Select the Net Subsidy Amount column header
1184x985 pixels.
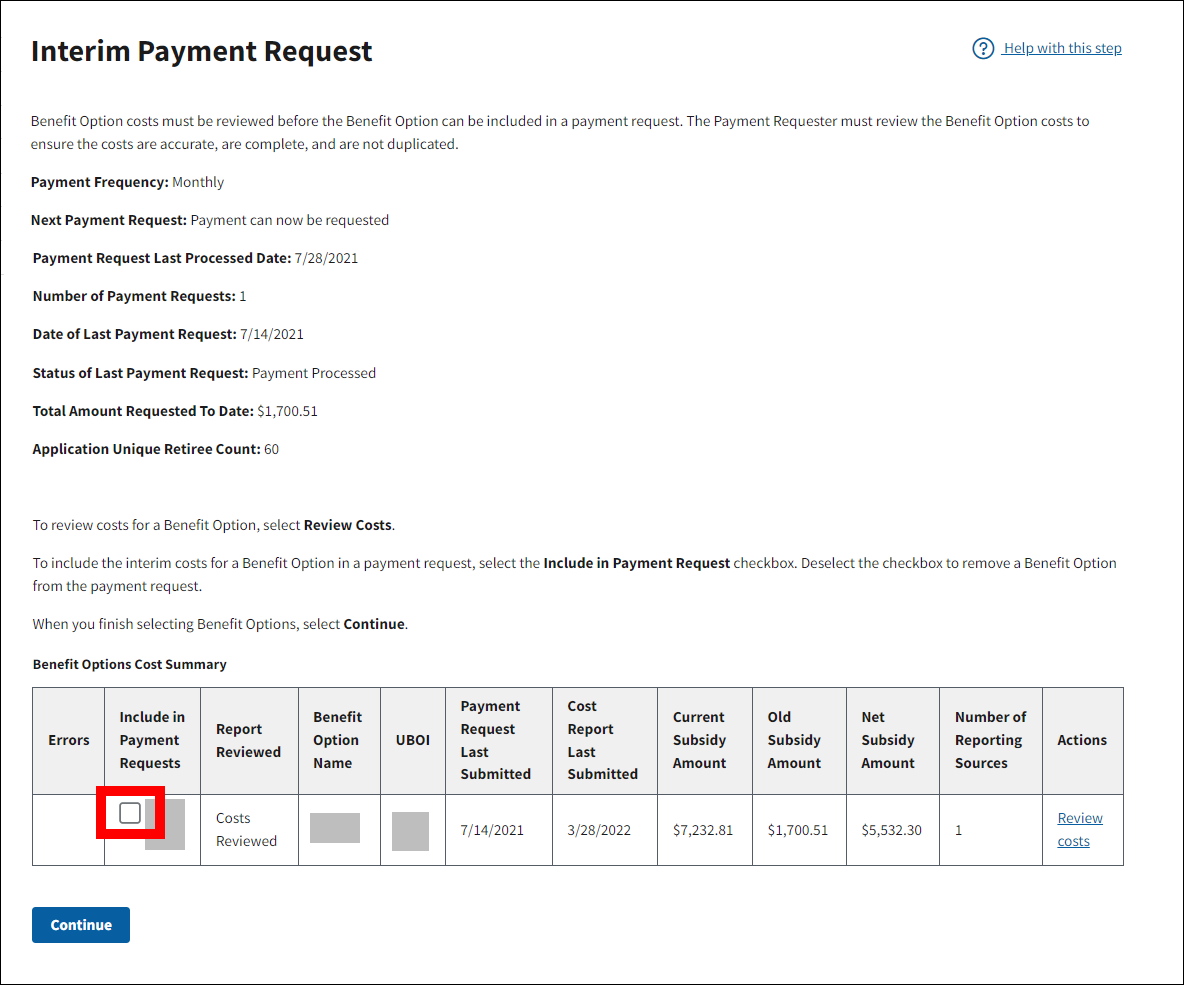pos(888,740)
